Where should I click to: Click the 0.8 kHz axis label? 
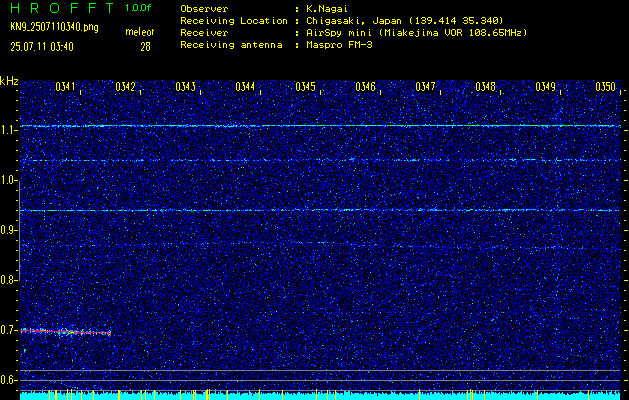coord(8,280)
